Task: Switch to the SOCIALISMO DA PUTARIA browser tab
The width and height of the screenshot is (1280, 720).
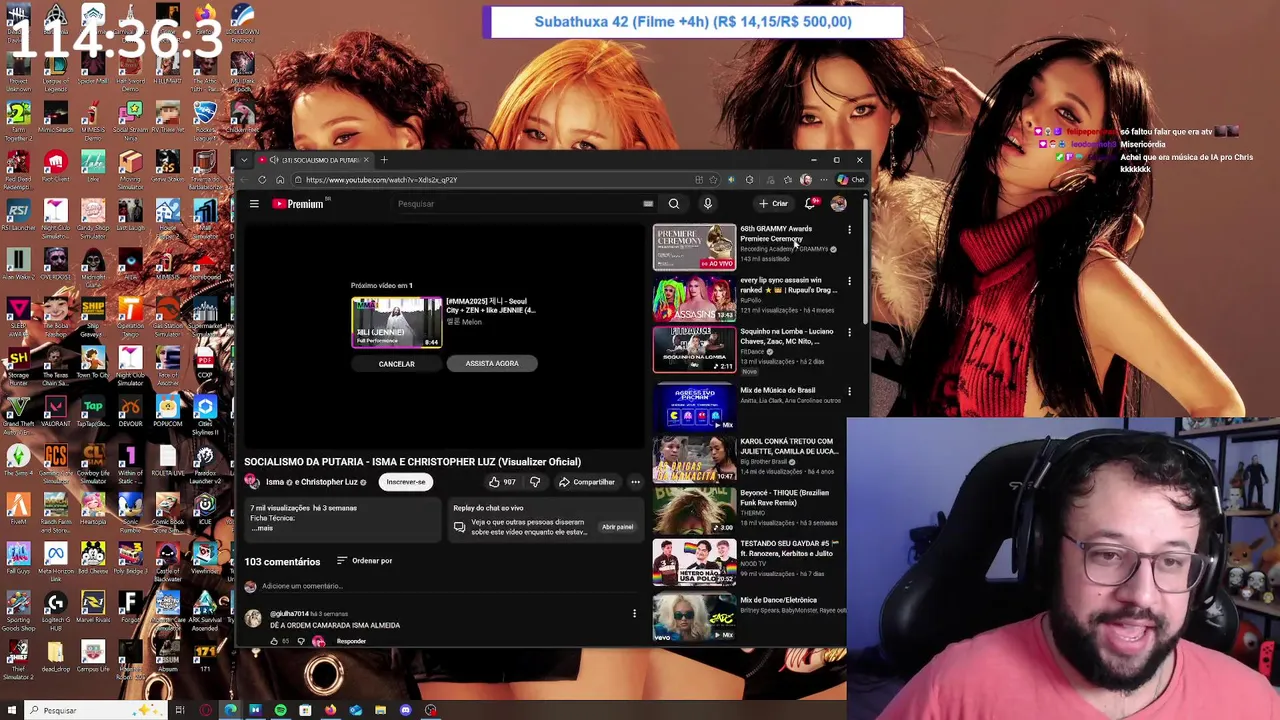Action: tap(314, 160)
